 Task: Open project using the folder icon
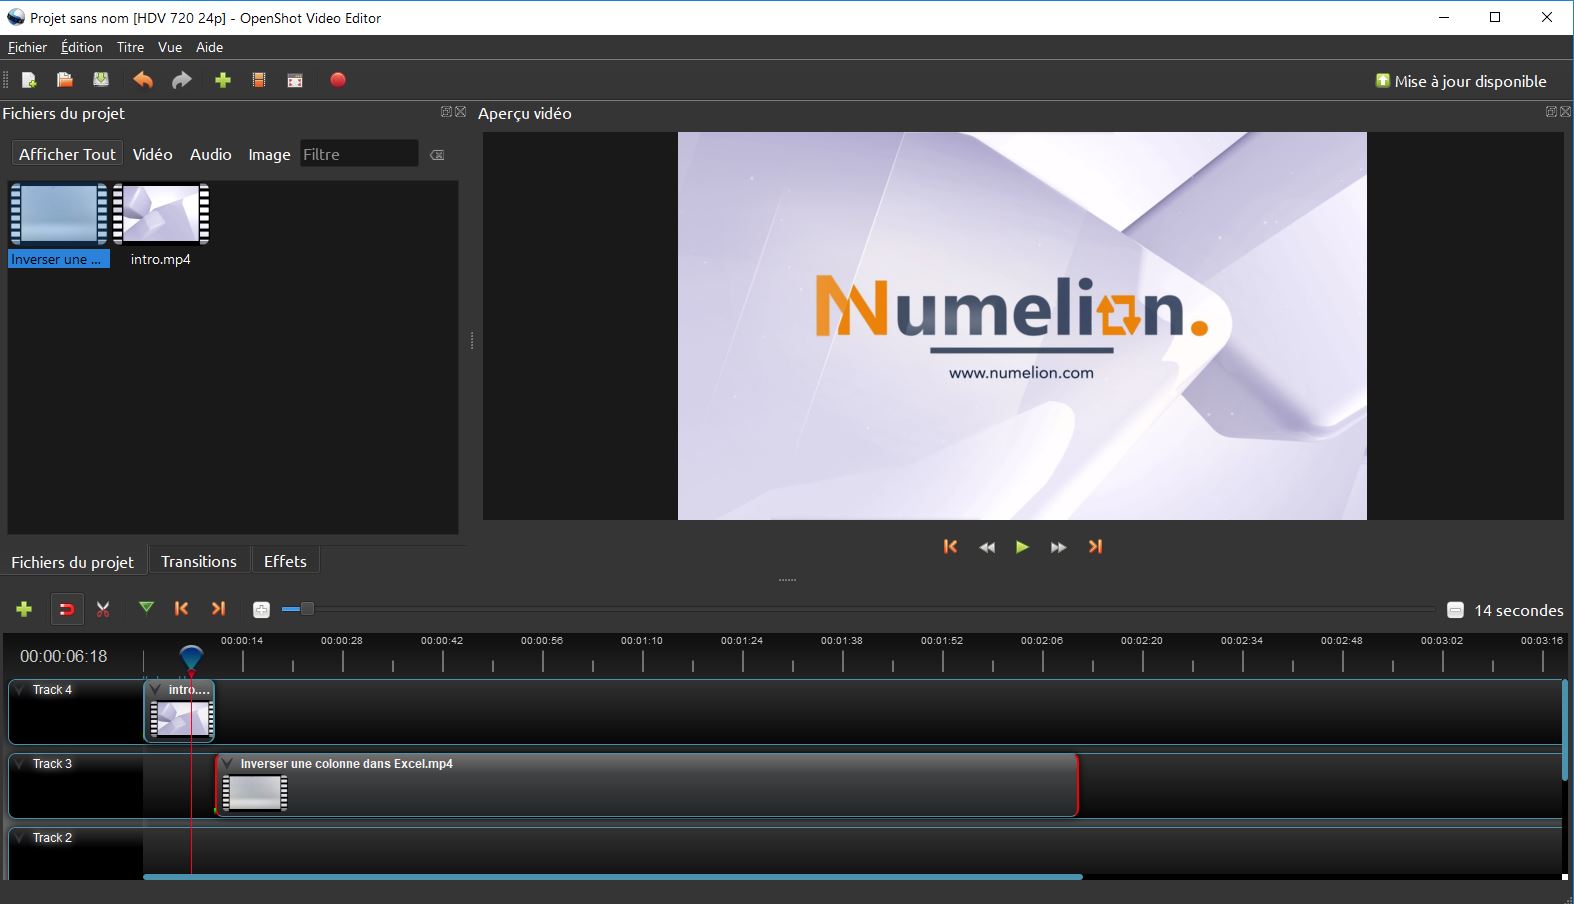click(x=65, y=81)
